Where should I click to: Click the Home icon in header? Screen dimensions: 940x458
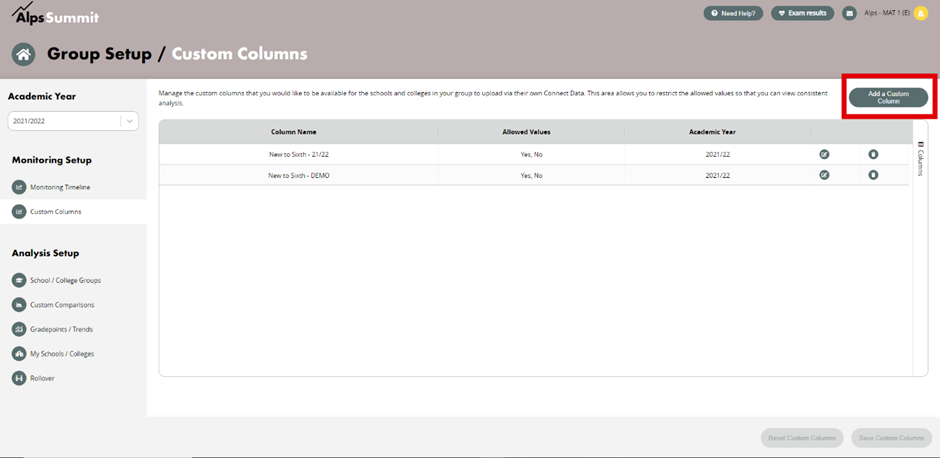pos(23,55)
